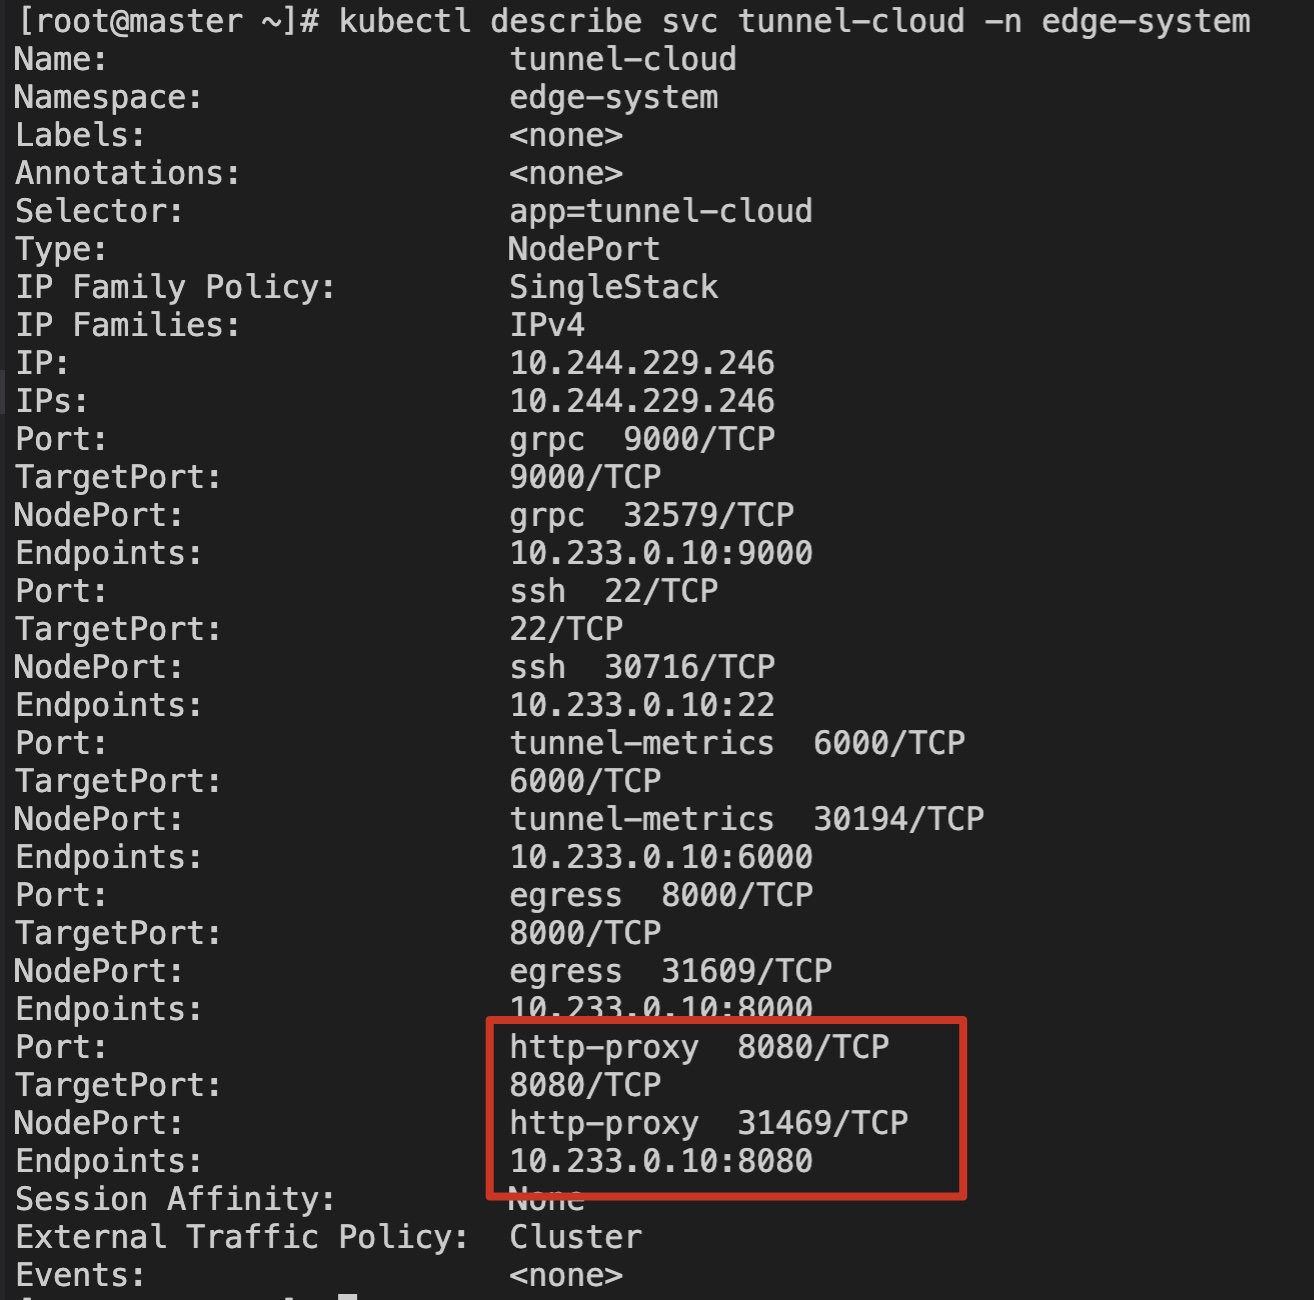Click the tunnel-cloud value beside Name
This screenshot has width=1314, height=1300.
622,59
